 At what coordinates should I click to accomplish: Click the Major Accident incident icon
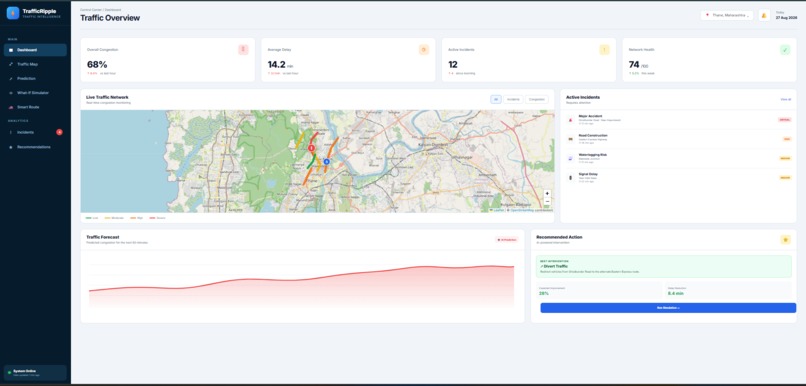pyautogui.click(x=570, y=120)
